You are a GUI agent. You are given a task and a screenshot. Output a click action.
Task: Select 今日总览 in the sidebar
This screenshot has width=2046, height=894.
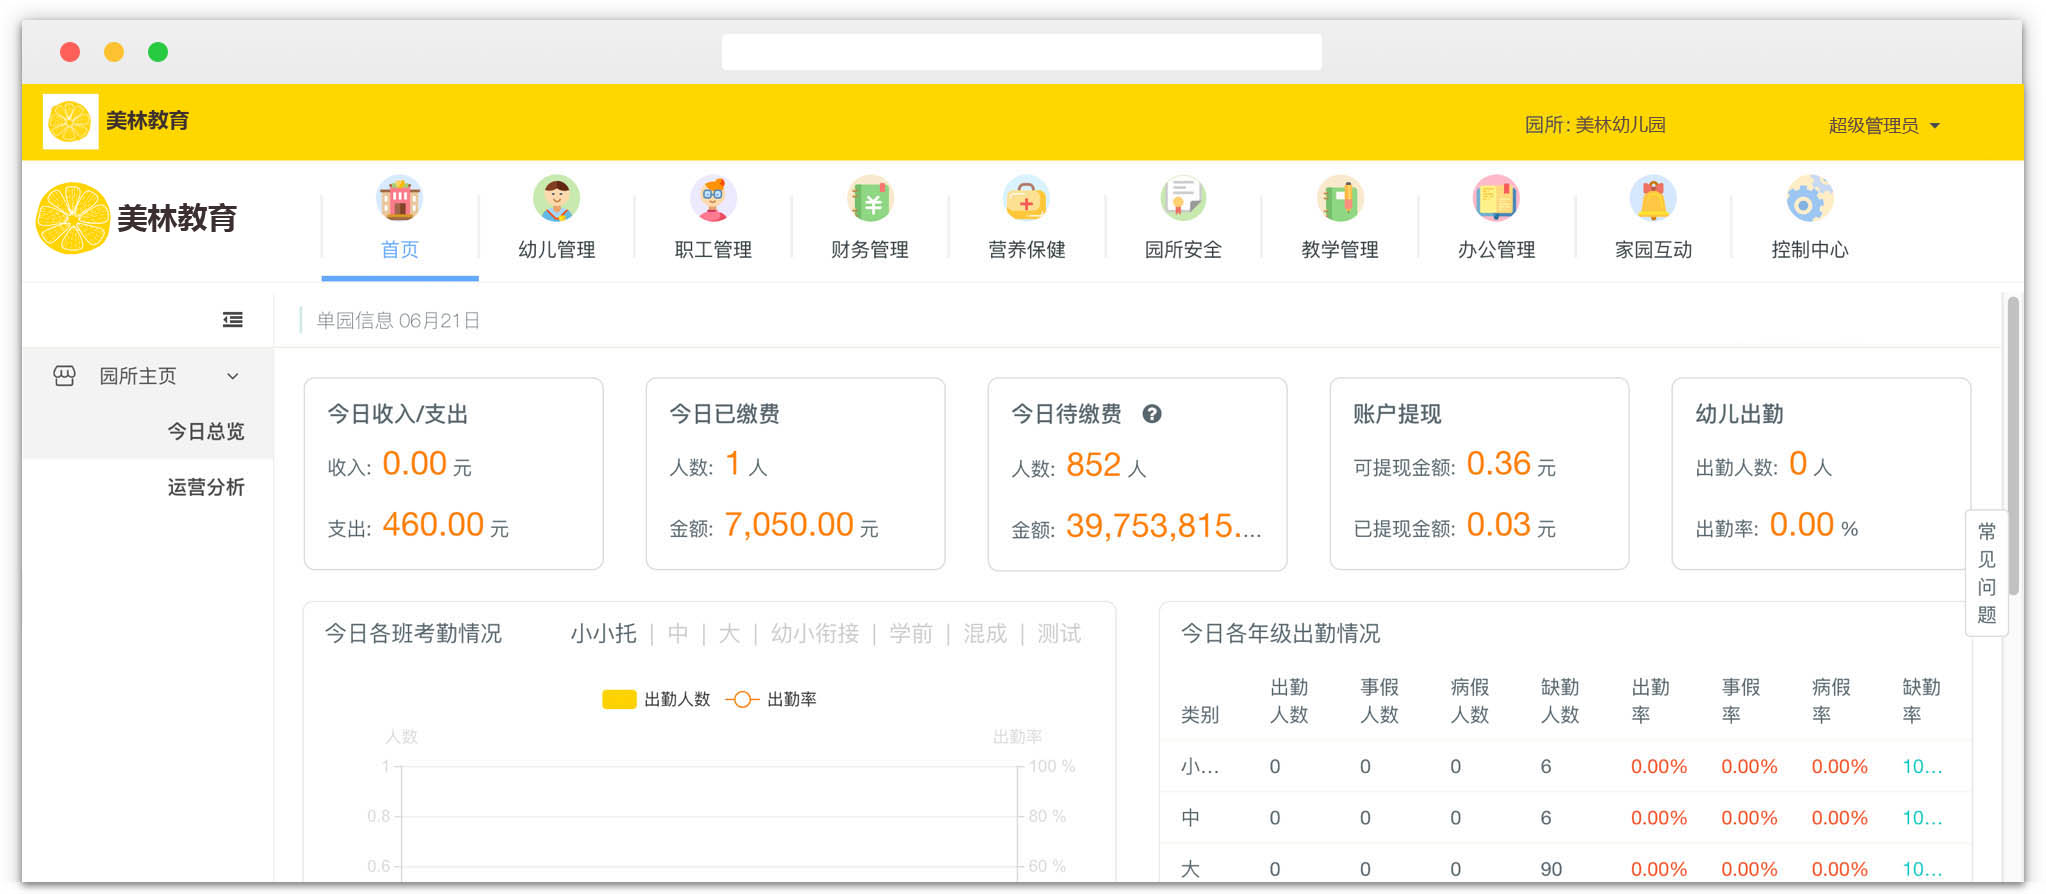coord(206,431)
